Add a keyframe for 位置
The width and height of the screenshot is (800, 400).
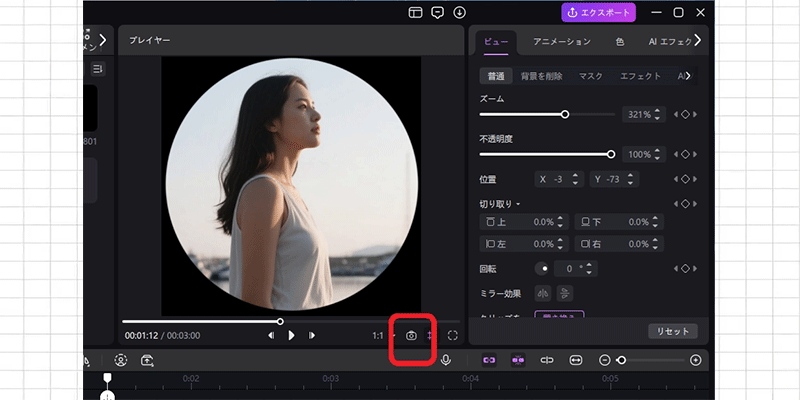(685, 179)
